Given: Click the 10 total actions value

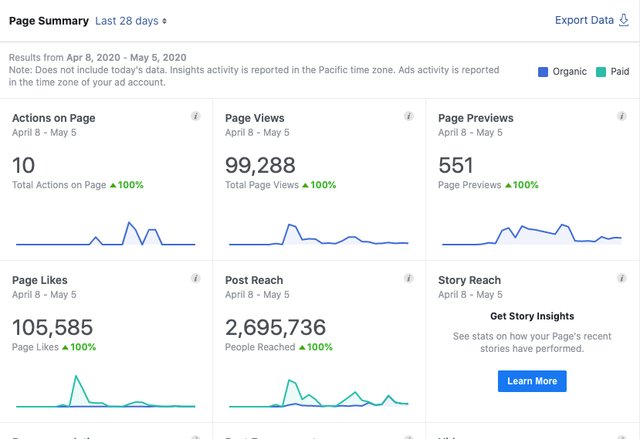Looking at the screenshot, I should [23, 165].
